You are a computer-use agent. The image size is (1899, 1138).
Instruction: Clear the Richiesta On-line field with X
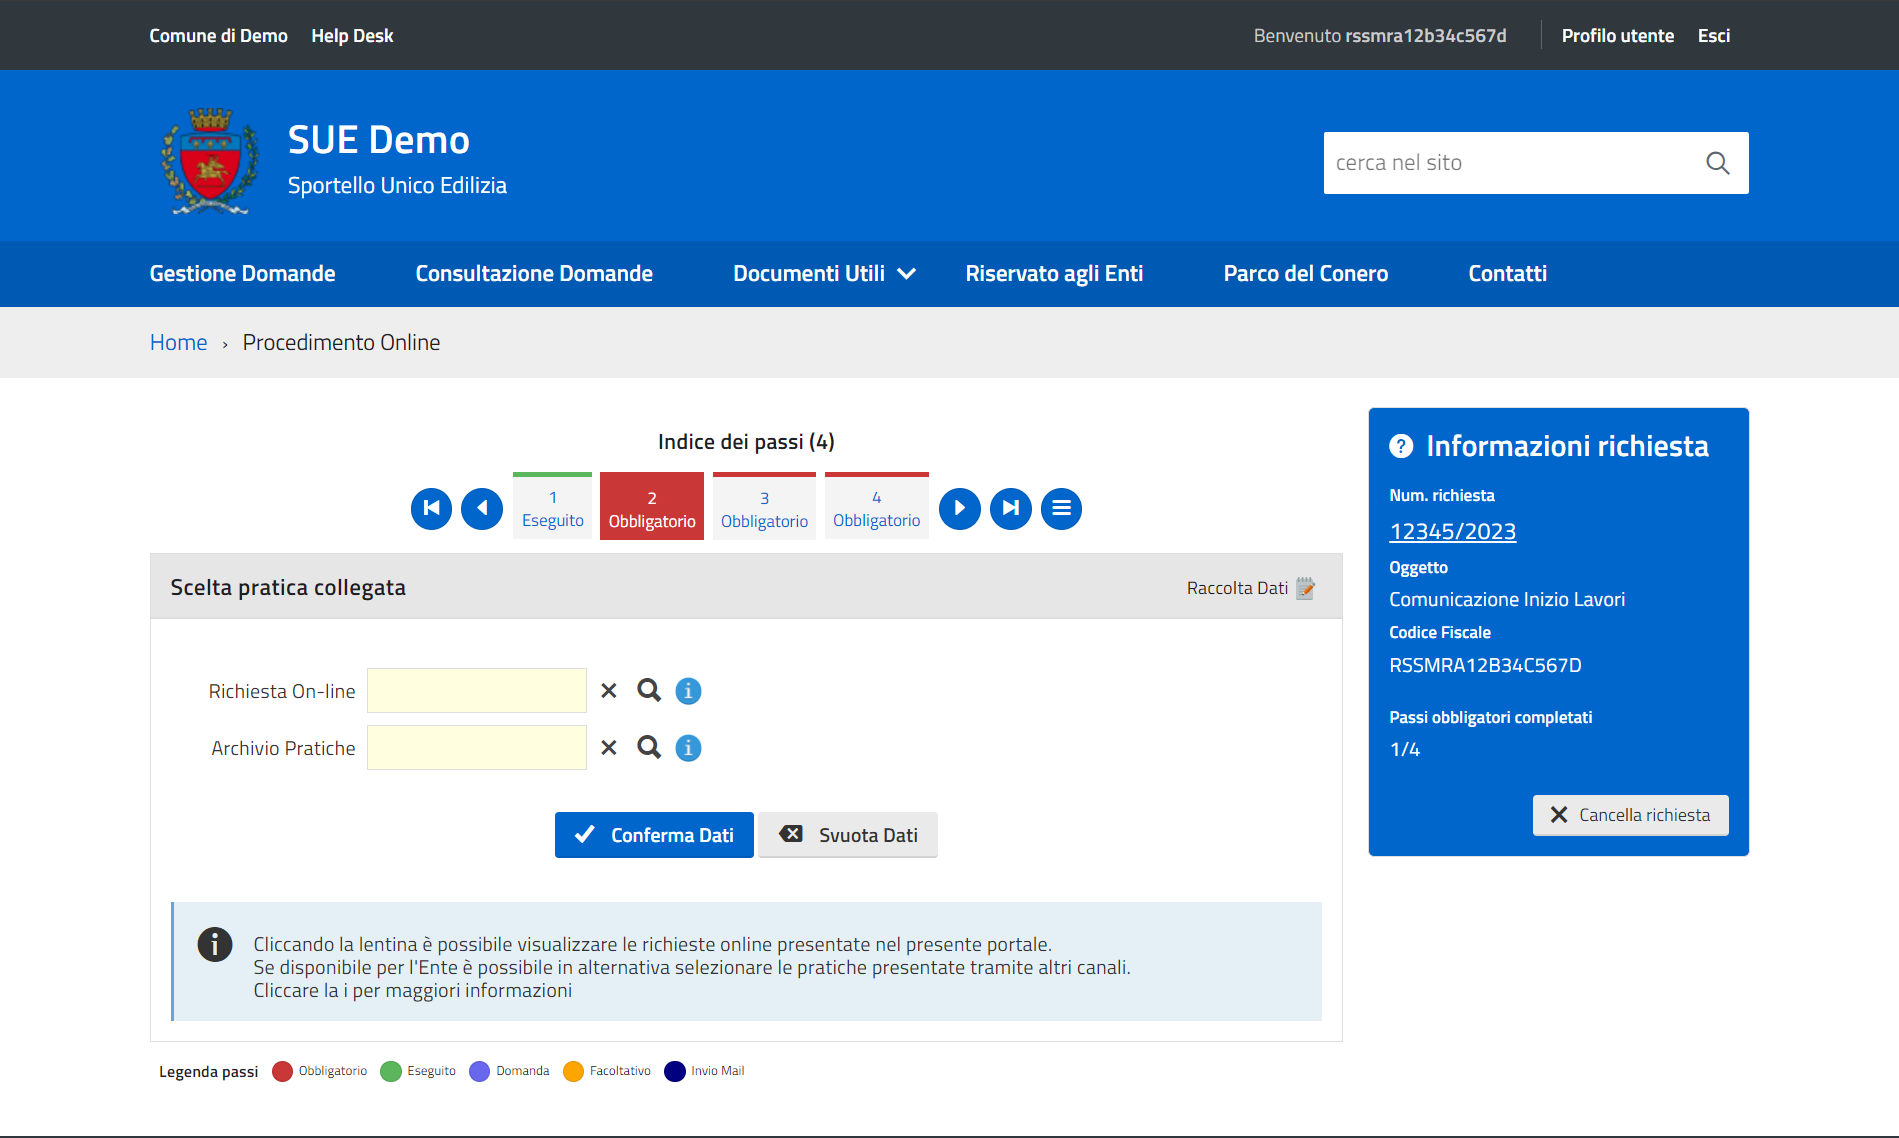click(609, 691)
